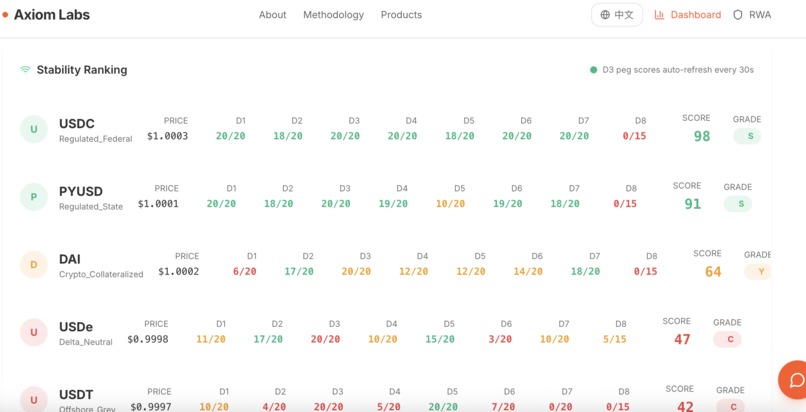806x412 pixels.
Task: Click the USDC score 98
Action: [x=702, y=136]
